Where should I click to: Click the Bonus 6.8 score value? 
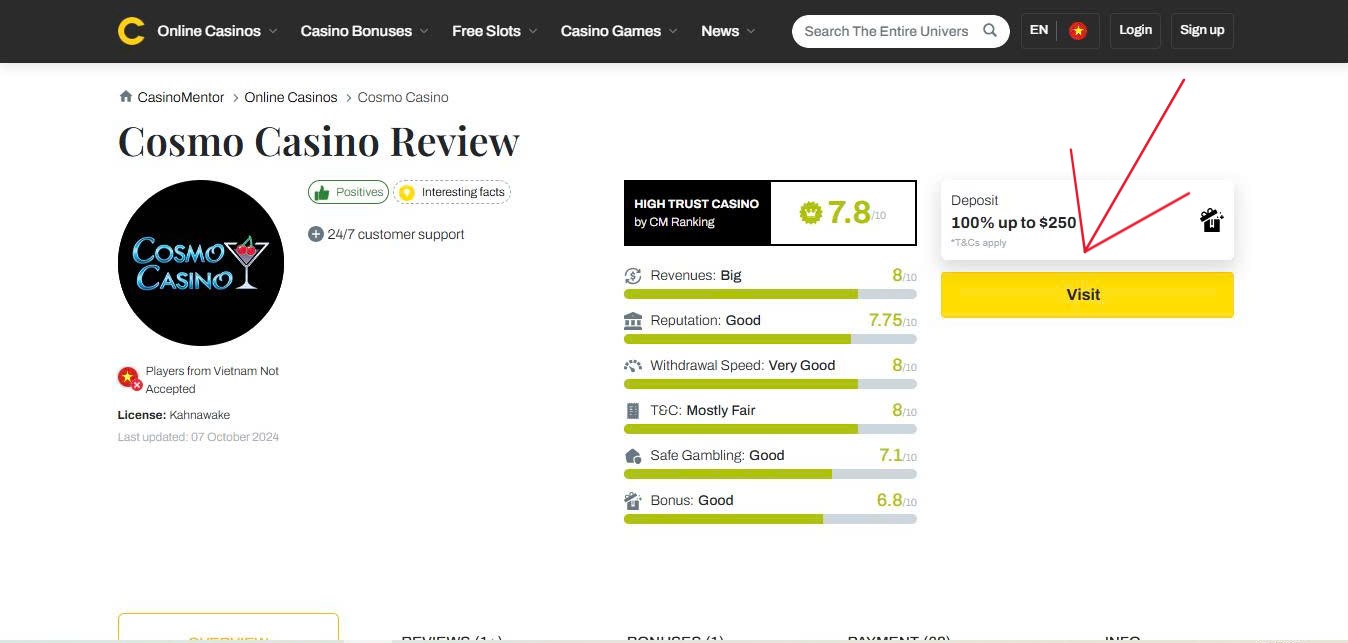pyautogui.click(x=890, y=500)
